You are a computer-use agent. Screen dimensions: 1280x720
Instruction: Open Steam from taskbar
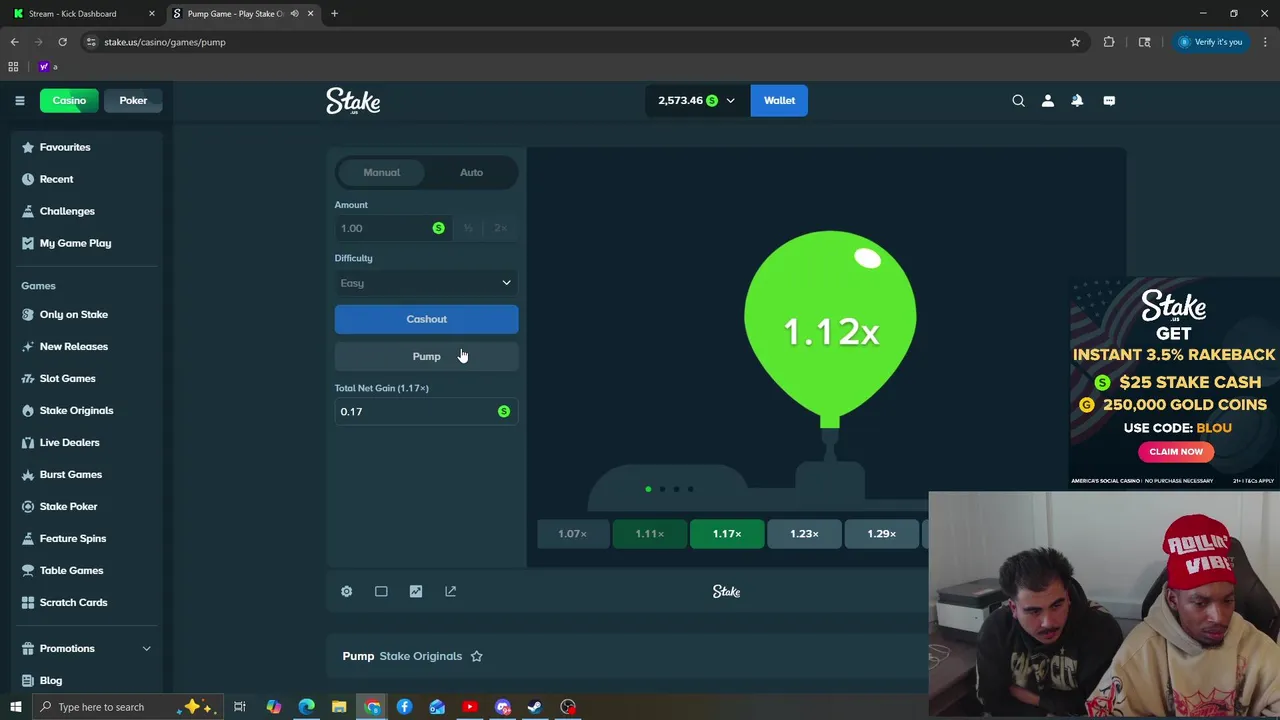tap(535, 707)
